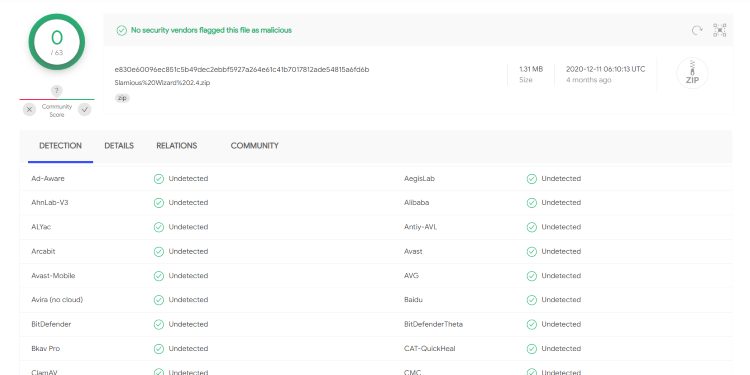Click the 1.31 MB file size
This screenshot has height=375, width=750.
click(531, 69)
